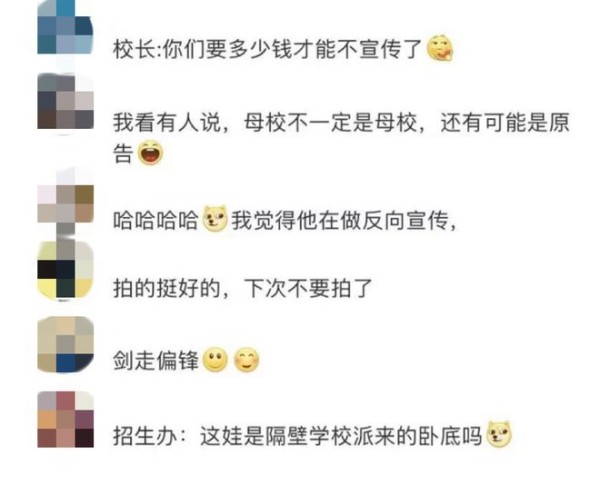This screenshot has height=485, width=600.
Task: Click the heart-holding emoji after 不宣传了
Action: tap(440, 48)
